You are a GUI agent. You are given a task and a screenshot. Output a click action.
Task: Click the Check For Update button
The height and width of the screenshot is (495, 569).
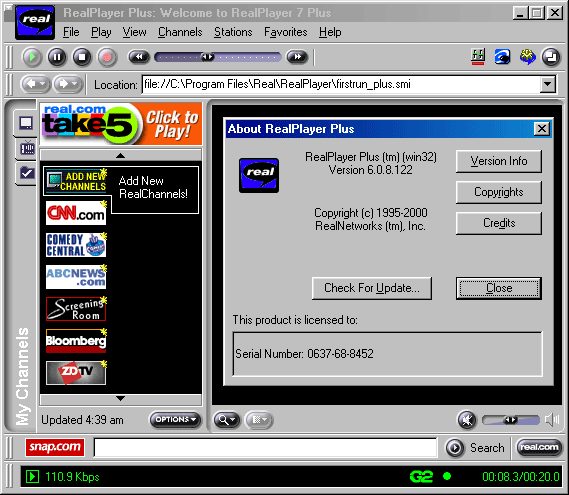(x=372, y=288)
